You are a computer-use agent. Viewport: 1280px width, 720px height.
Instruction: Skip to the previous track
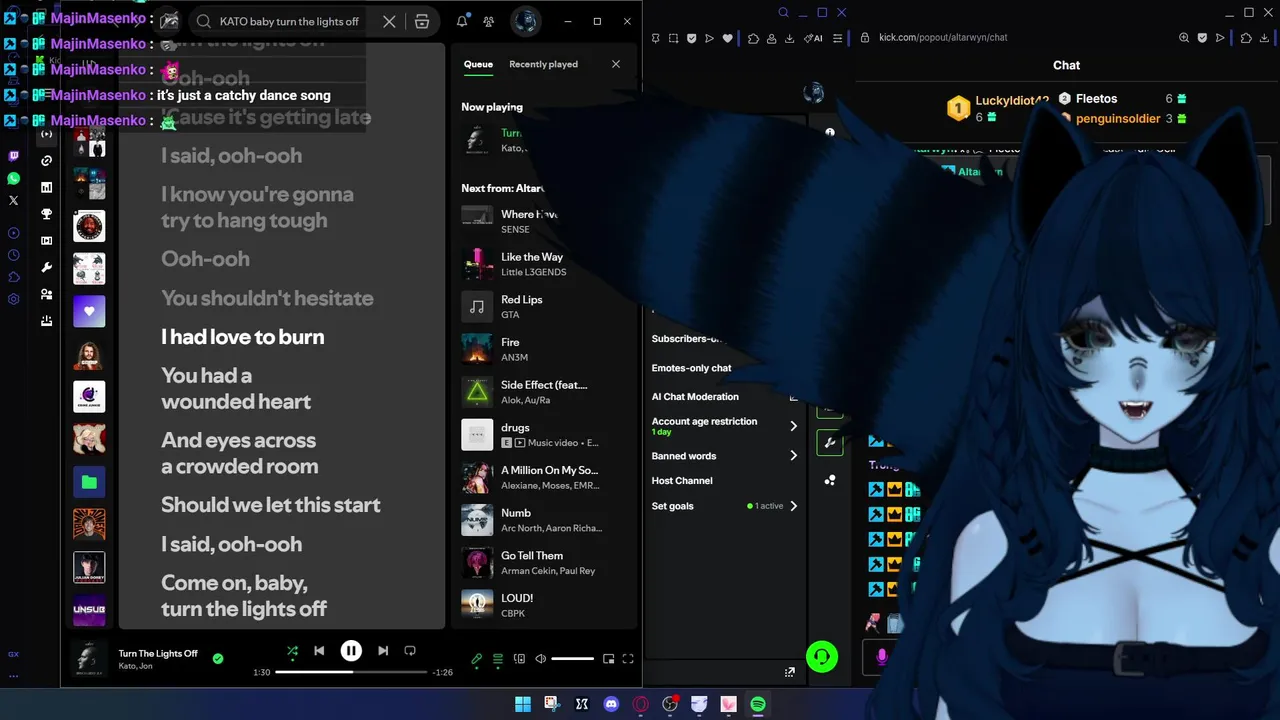[x=319, y=651]
